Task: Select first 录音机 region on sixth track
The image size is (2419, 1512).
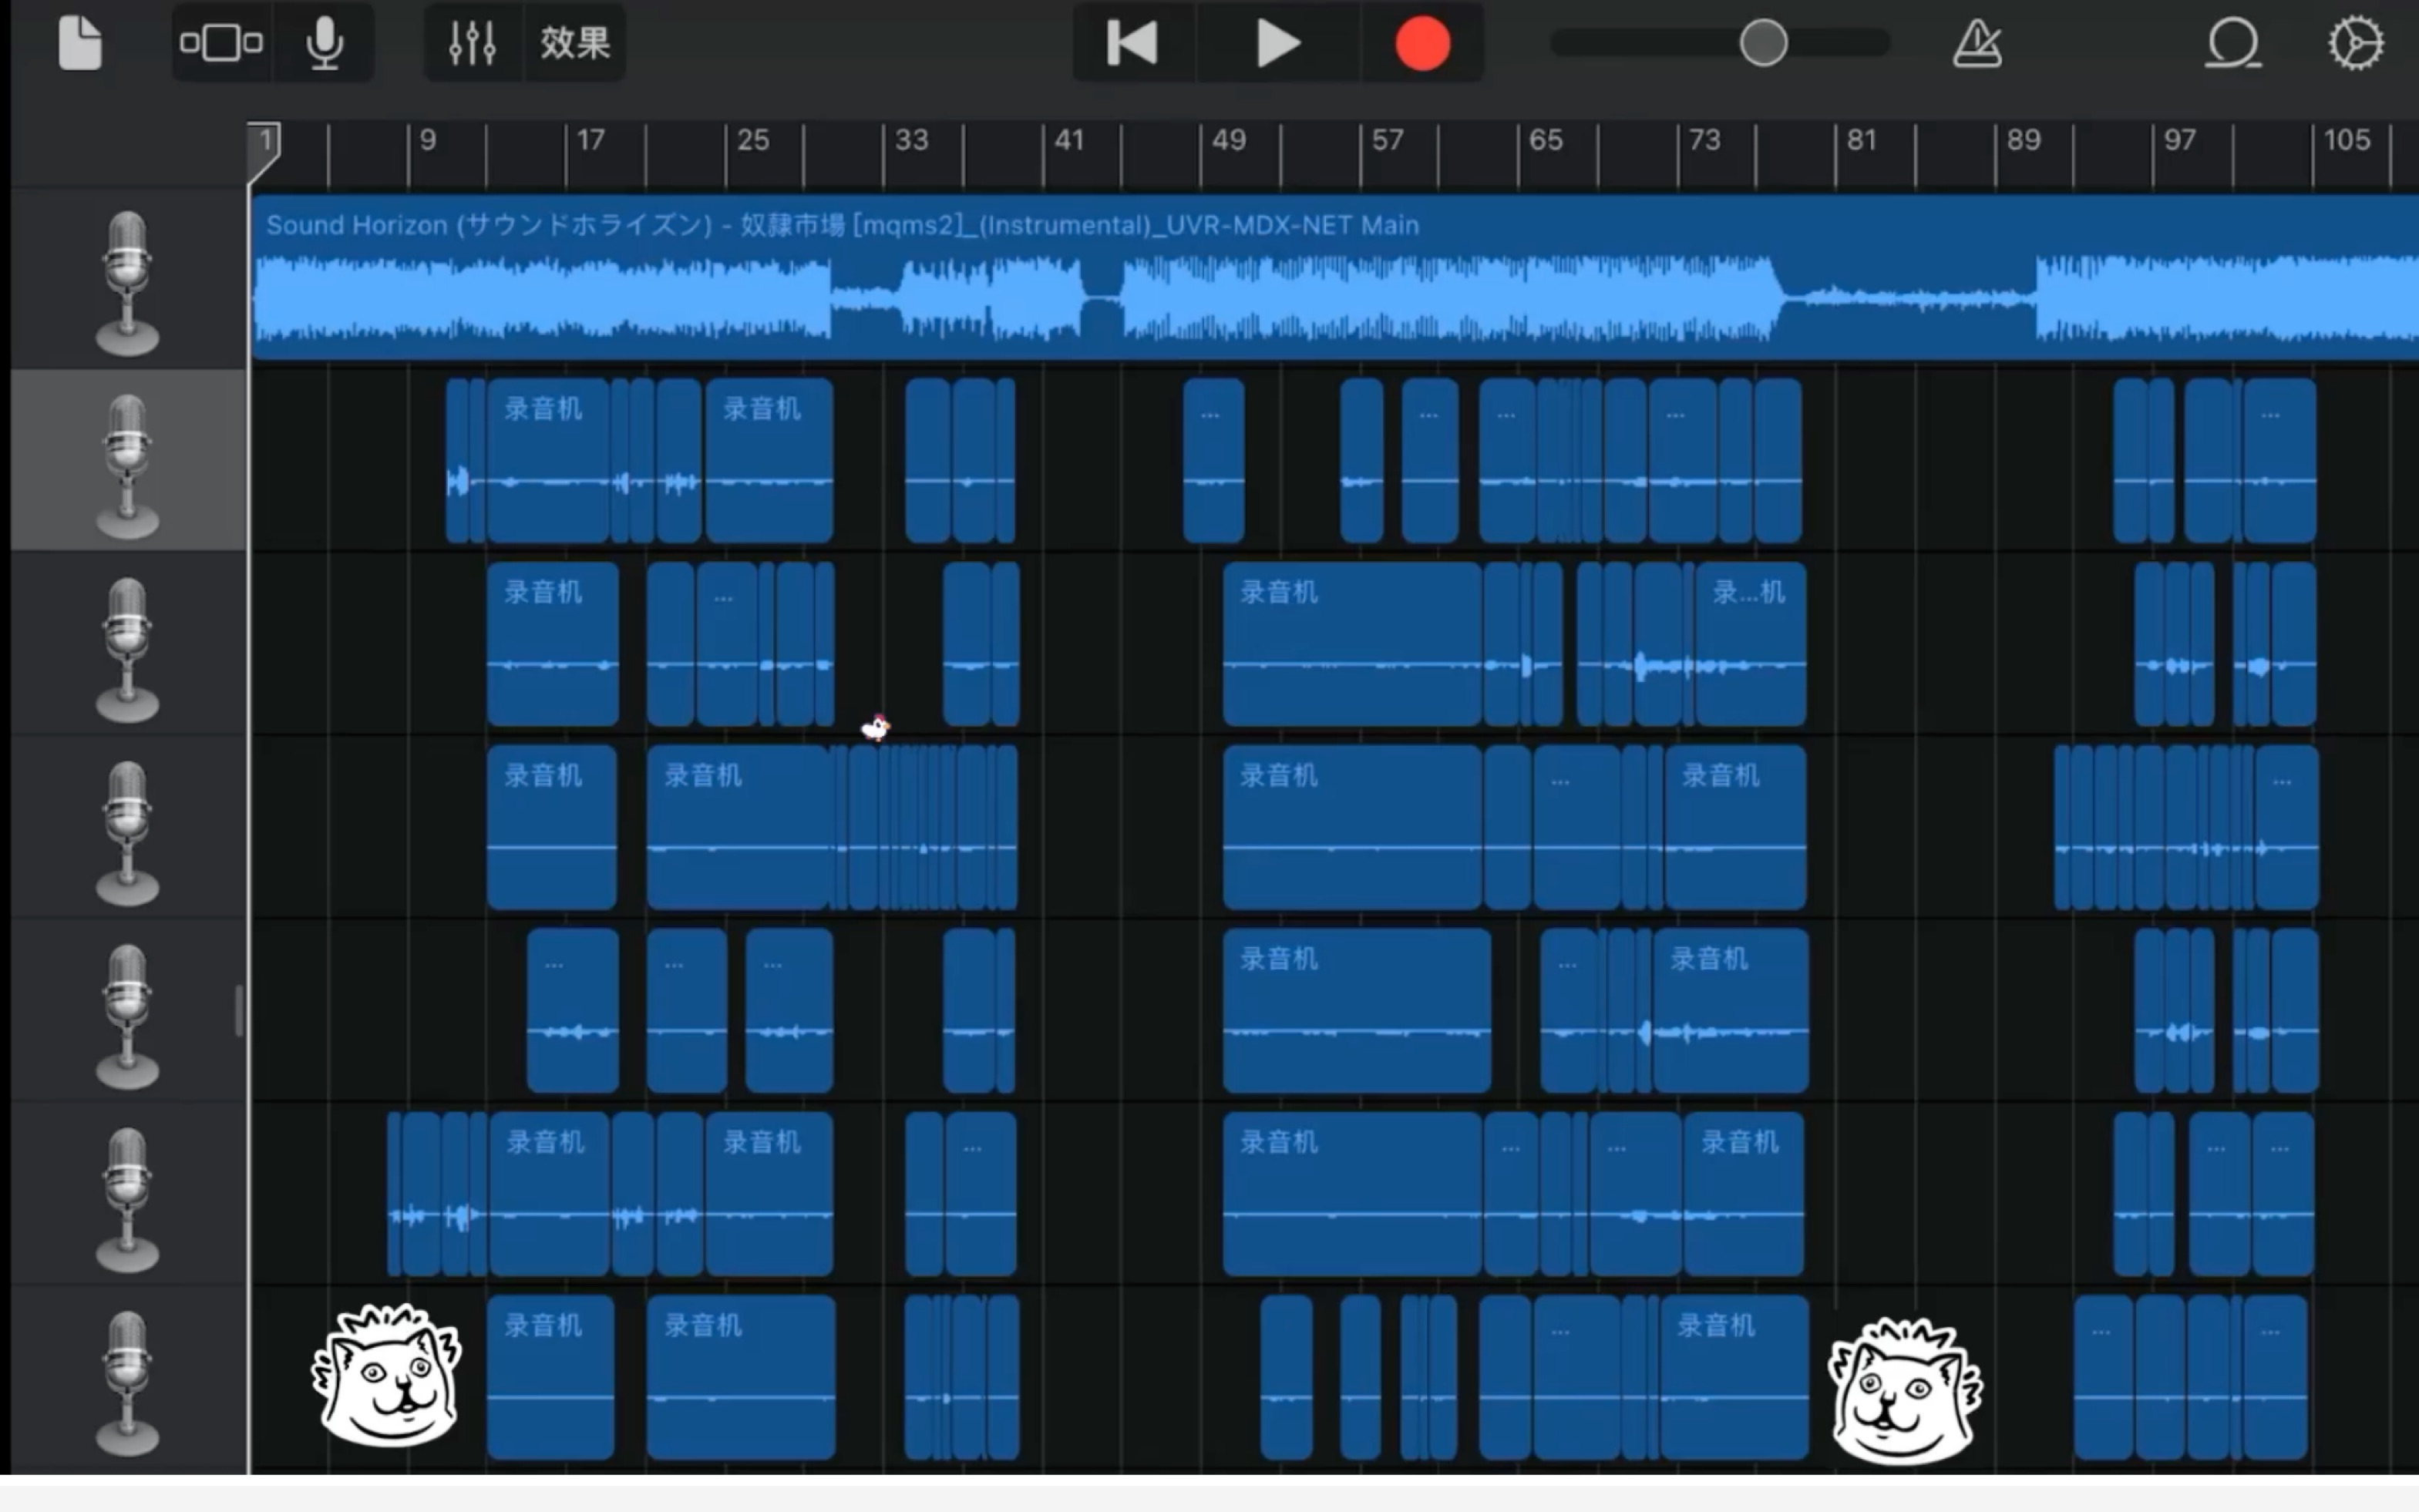Action: pos(549,1194)
